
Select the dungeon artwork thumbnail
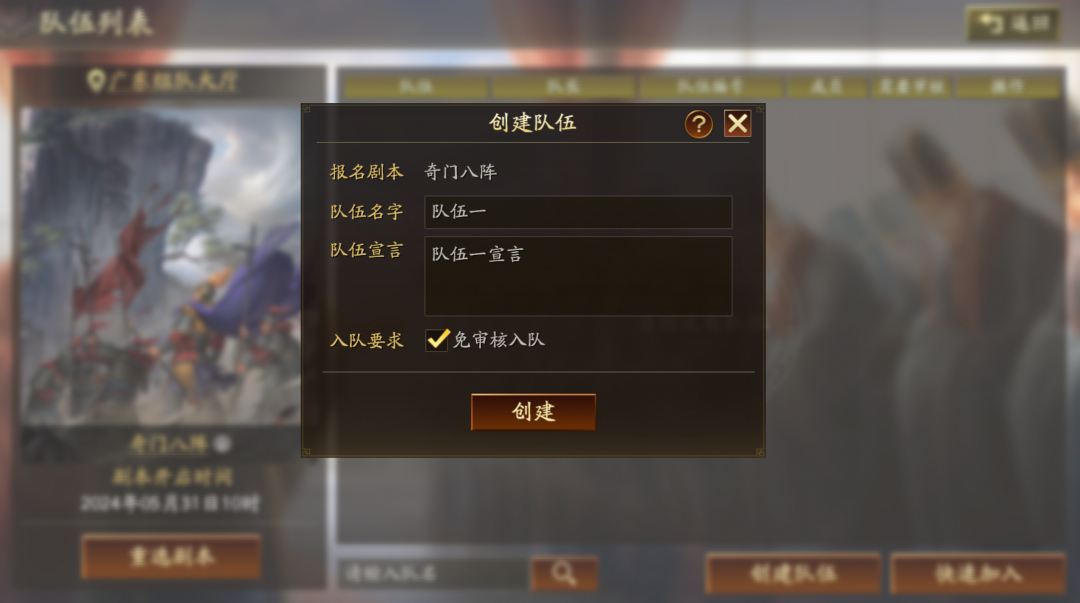(x=160, y=265)
